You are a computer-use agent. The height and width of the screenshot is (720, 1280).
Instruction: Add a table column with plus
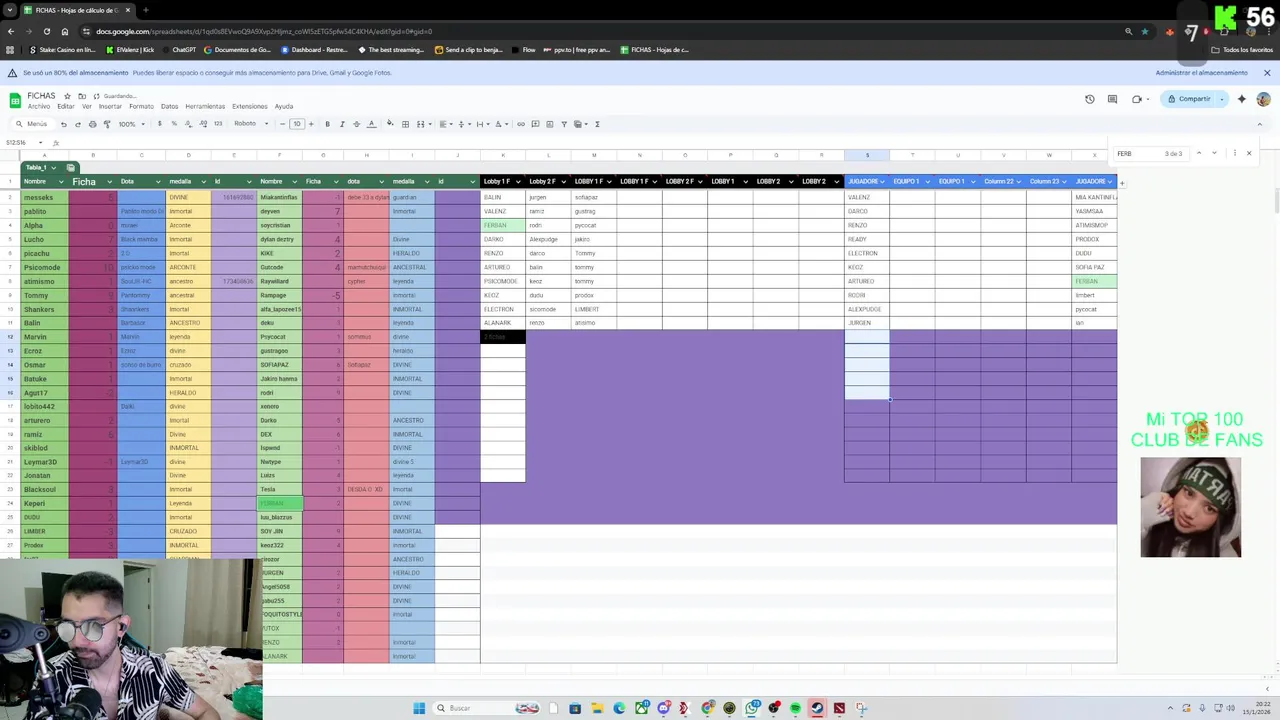[x=1122, y=183]
